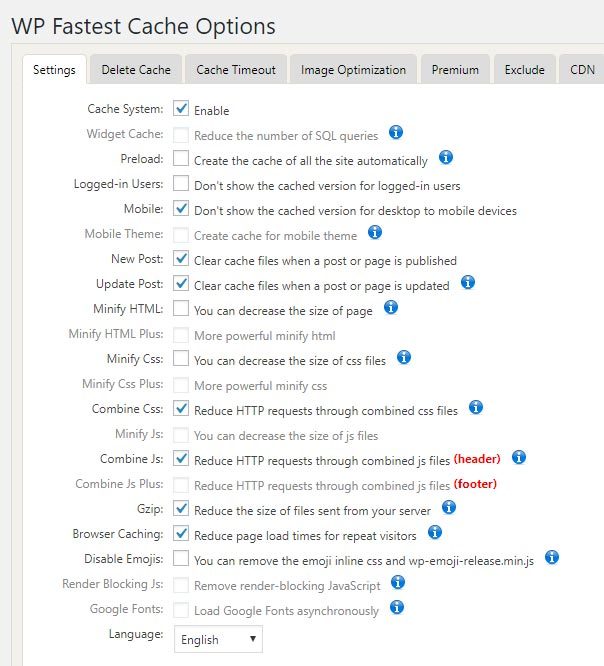Click 'Reduce the number of SQL queries' text
Screen dimensions: 604x666
[286, 135]
